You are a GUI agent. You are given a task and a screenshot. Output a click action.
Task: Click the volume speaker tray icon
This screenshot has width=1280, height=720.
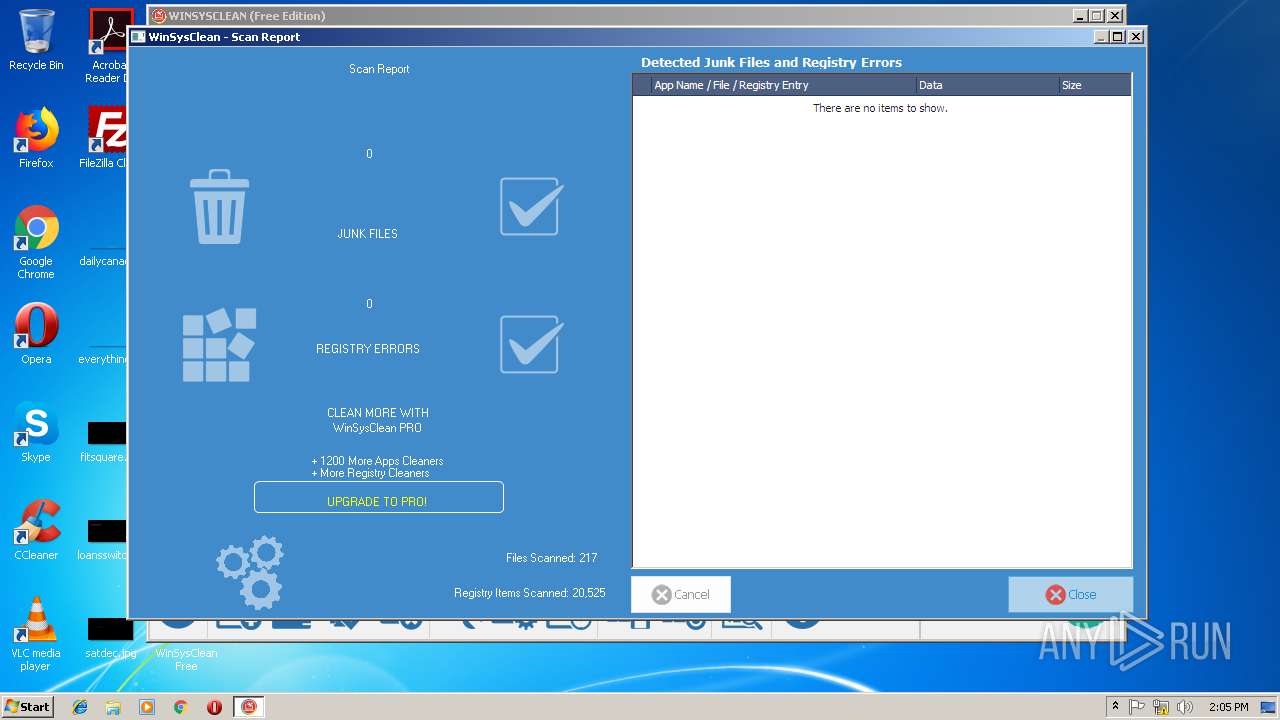pos(1185,707)
